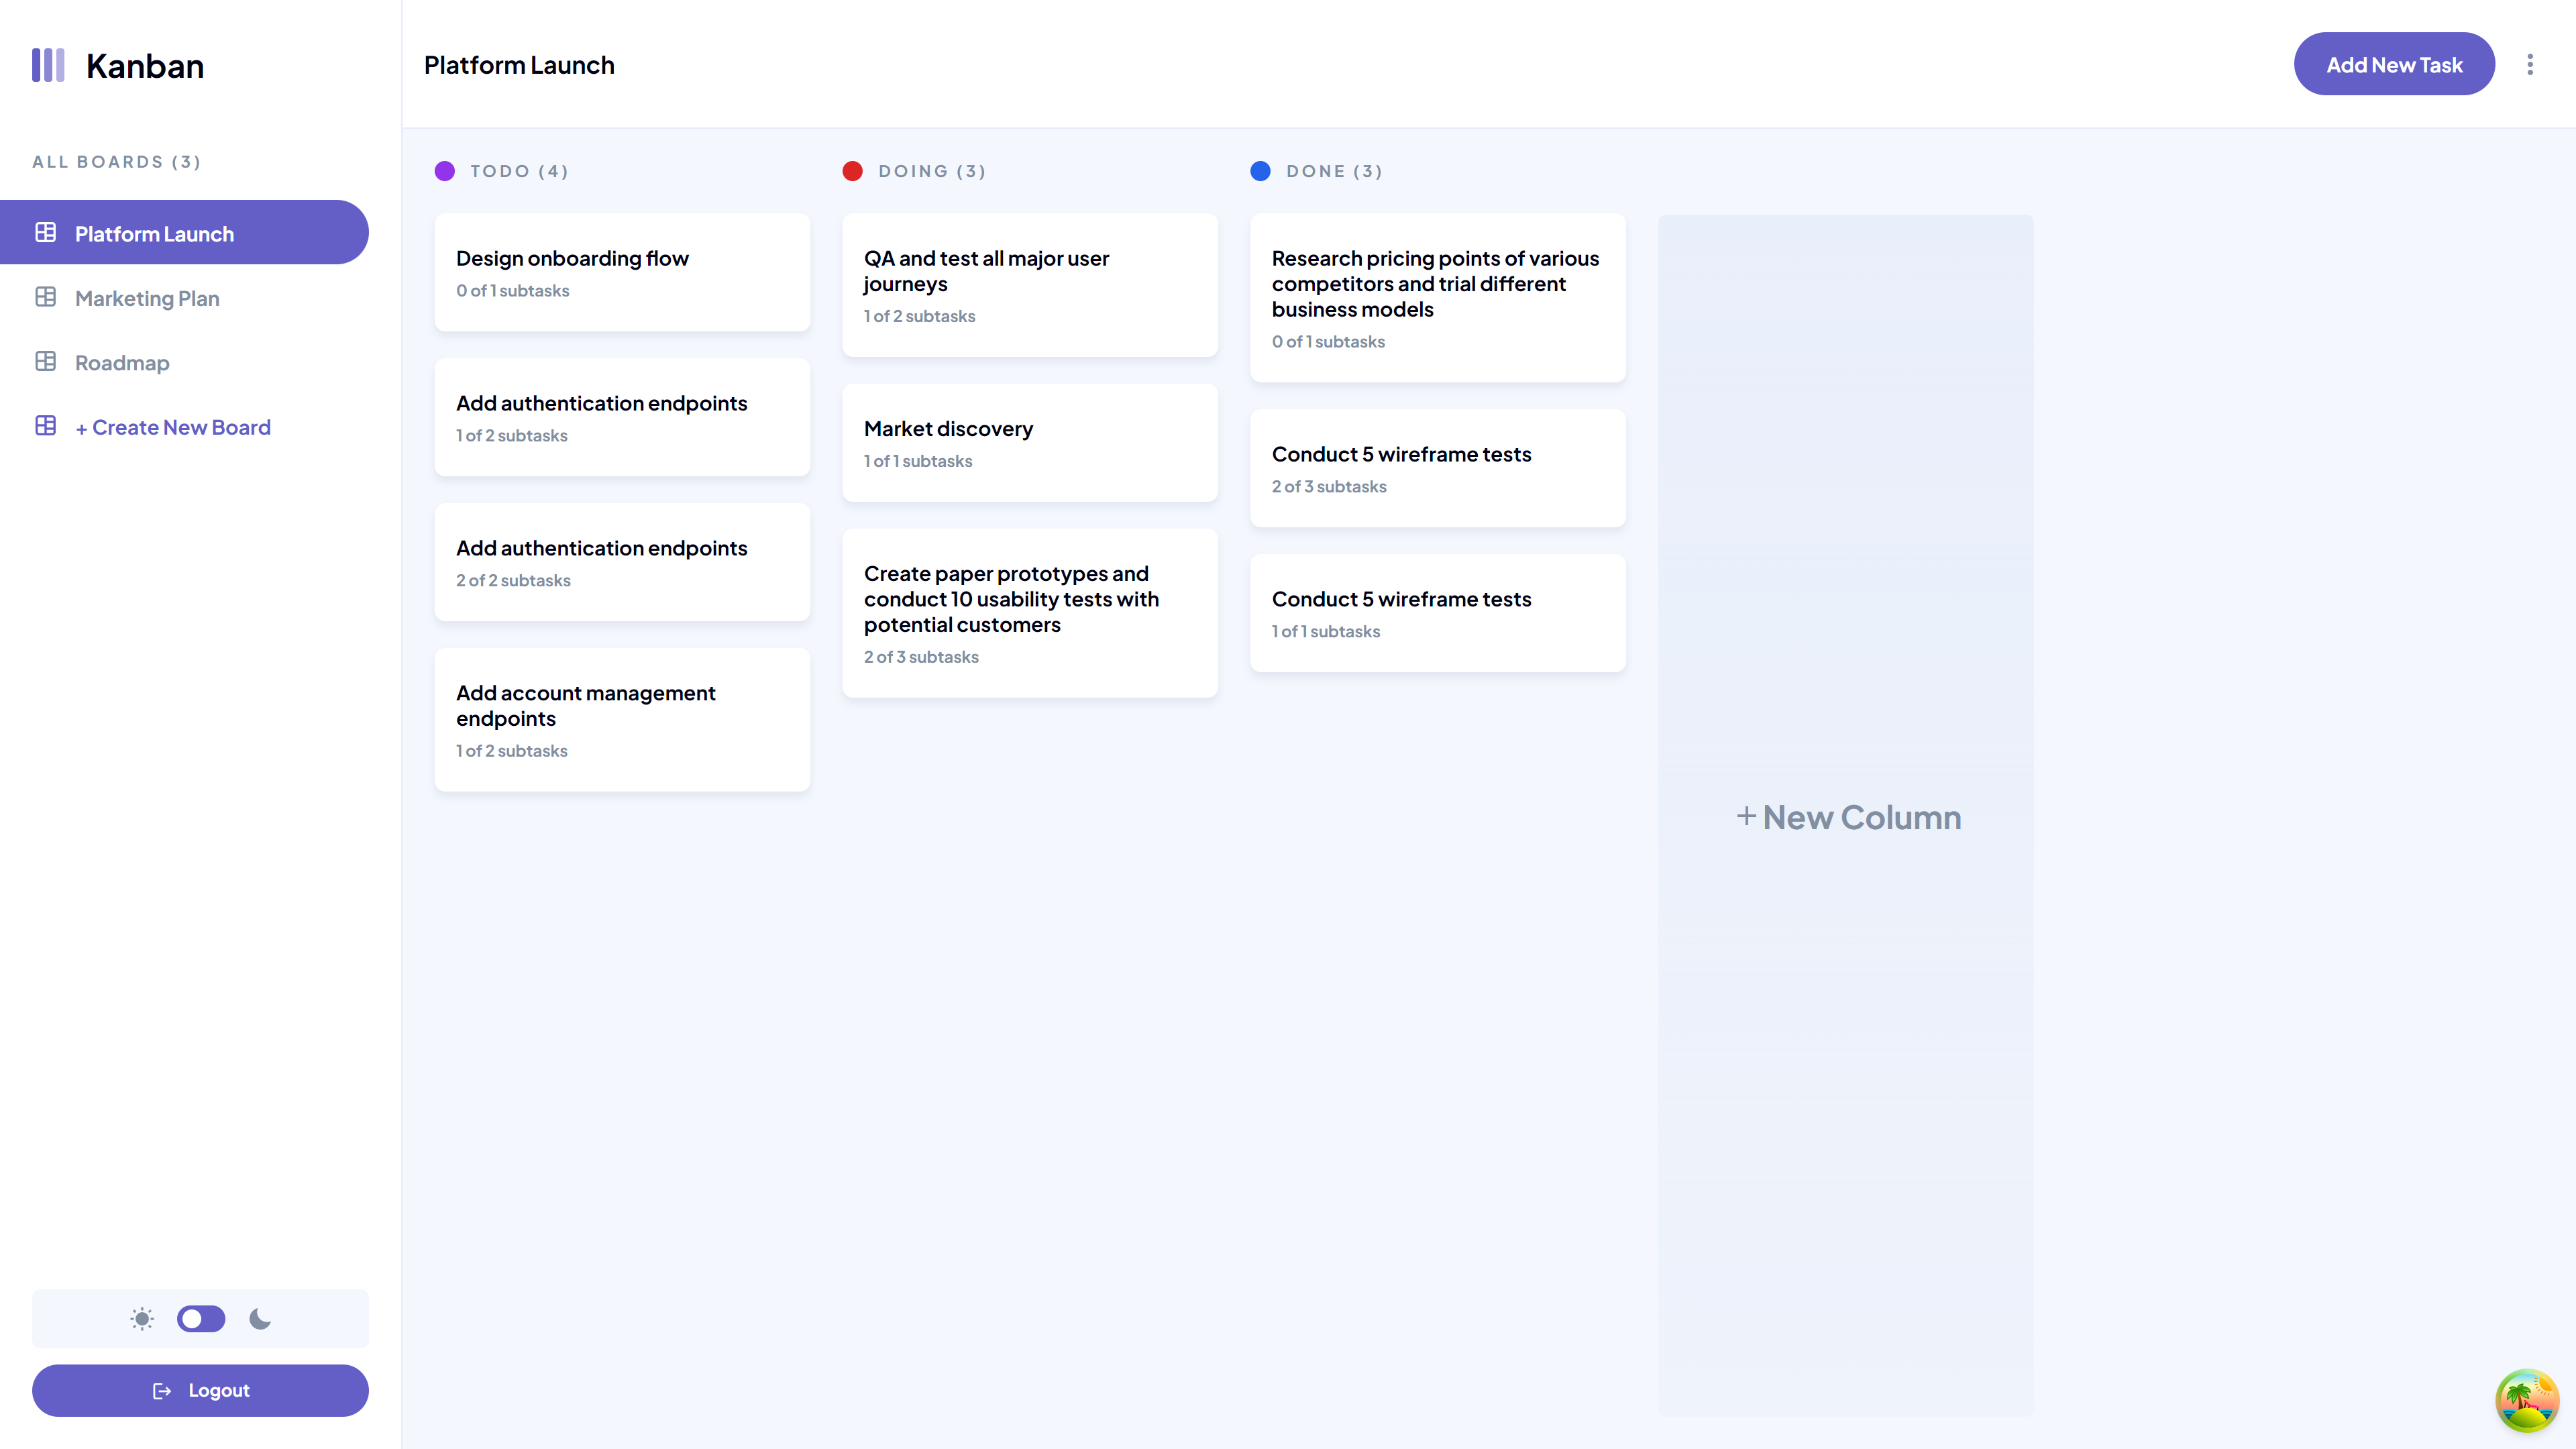Click the Platform Launch board icon
The image size is (2576, 1449).
(46, 233)
